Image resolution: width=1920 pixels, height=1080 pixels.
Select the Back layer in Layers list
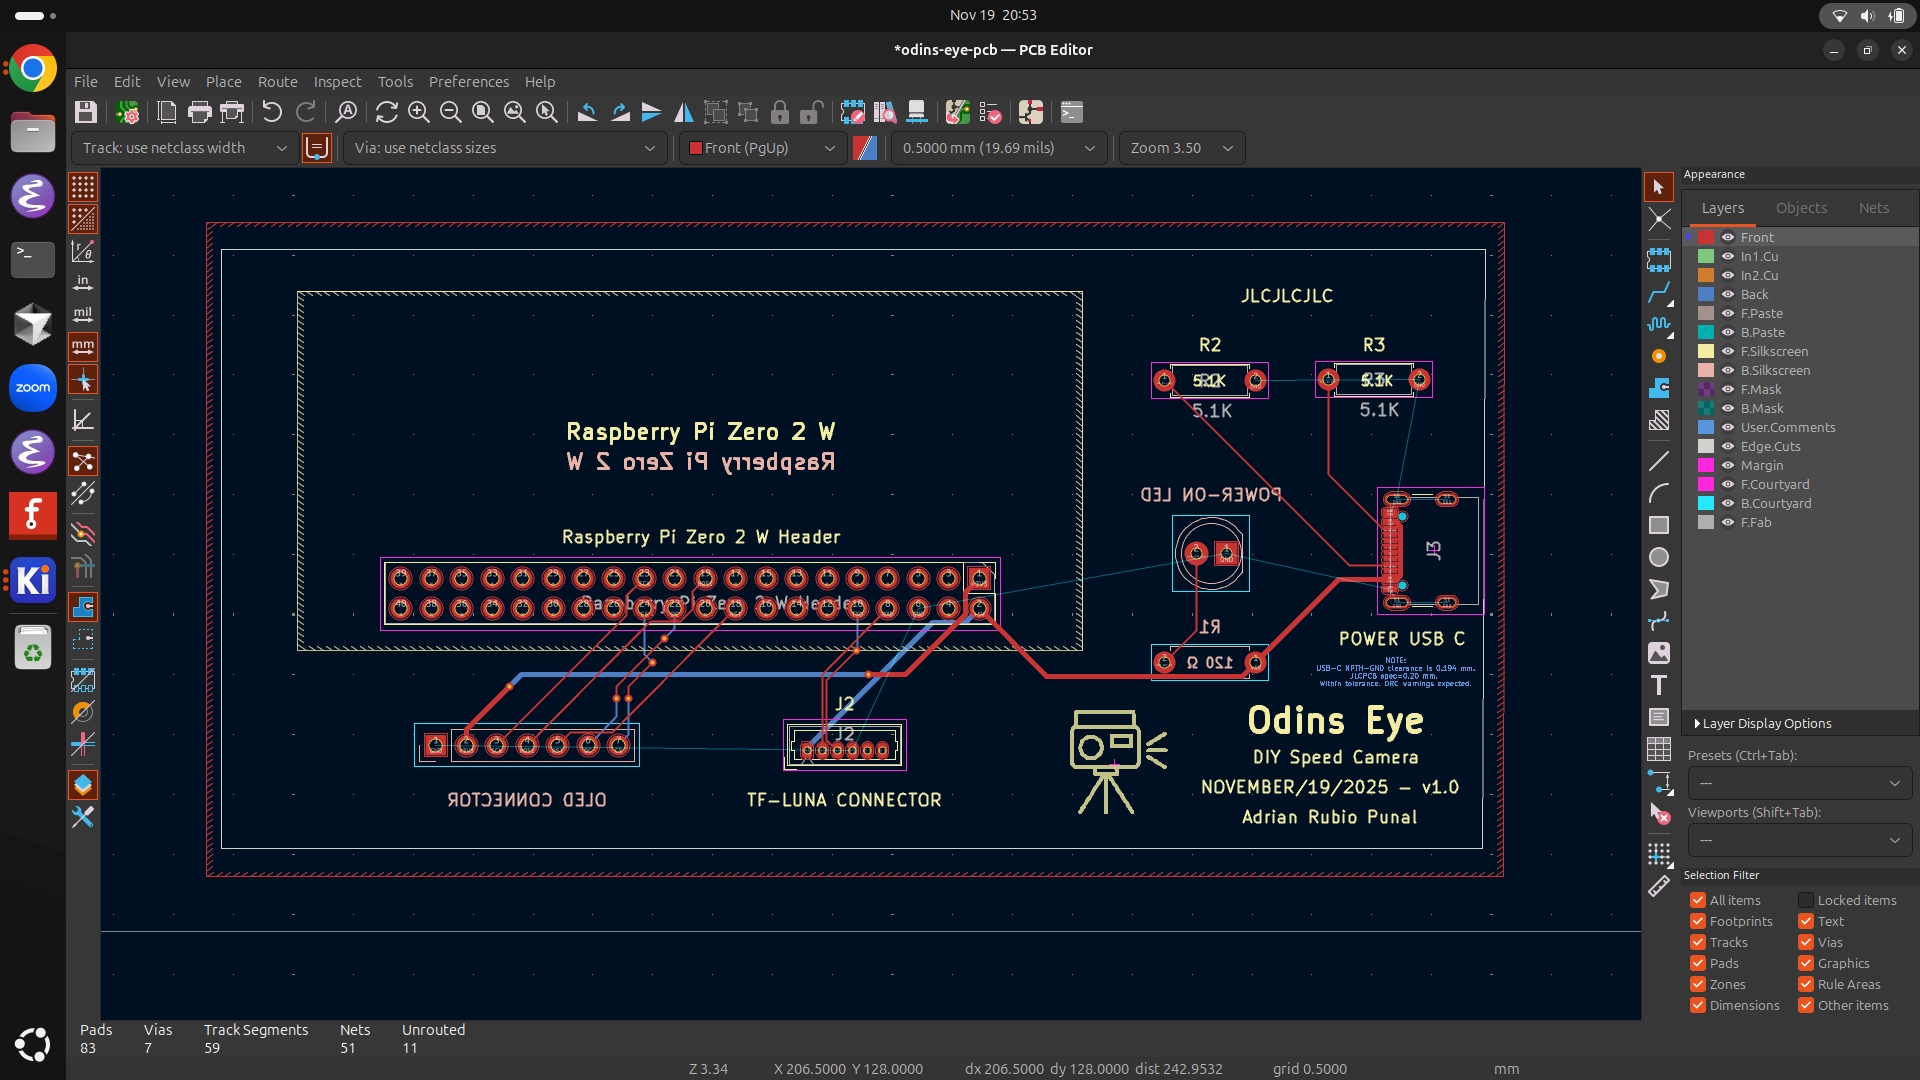click(1757, 294)
